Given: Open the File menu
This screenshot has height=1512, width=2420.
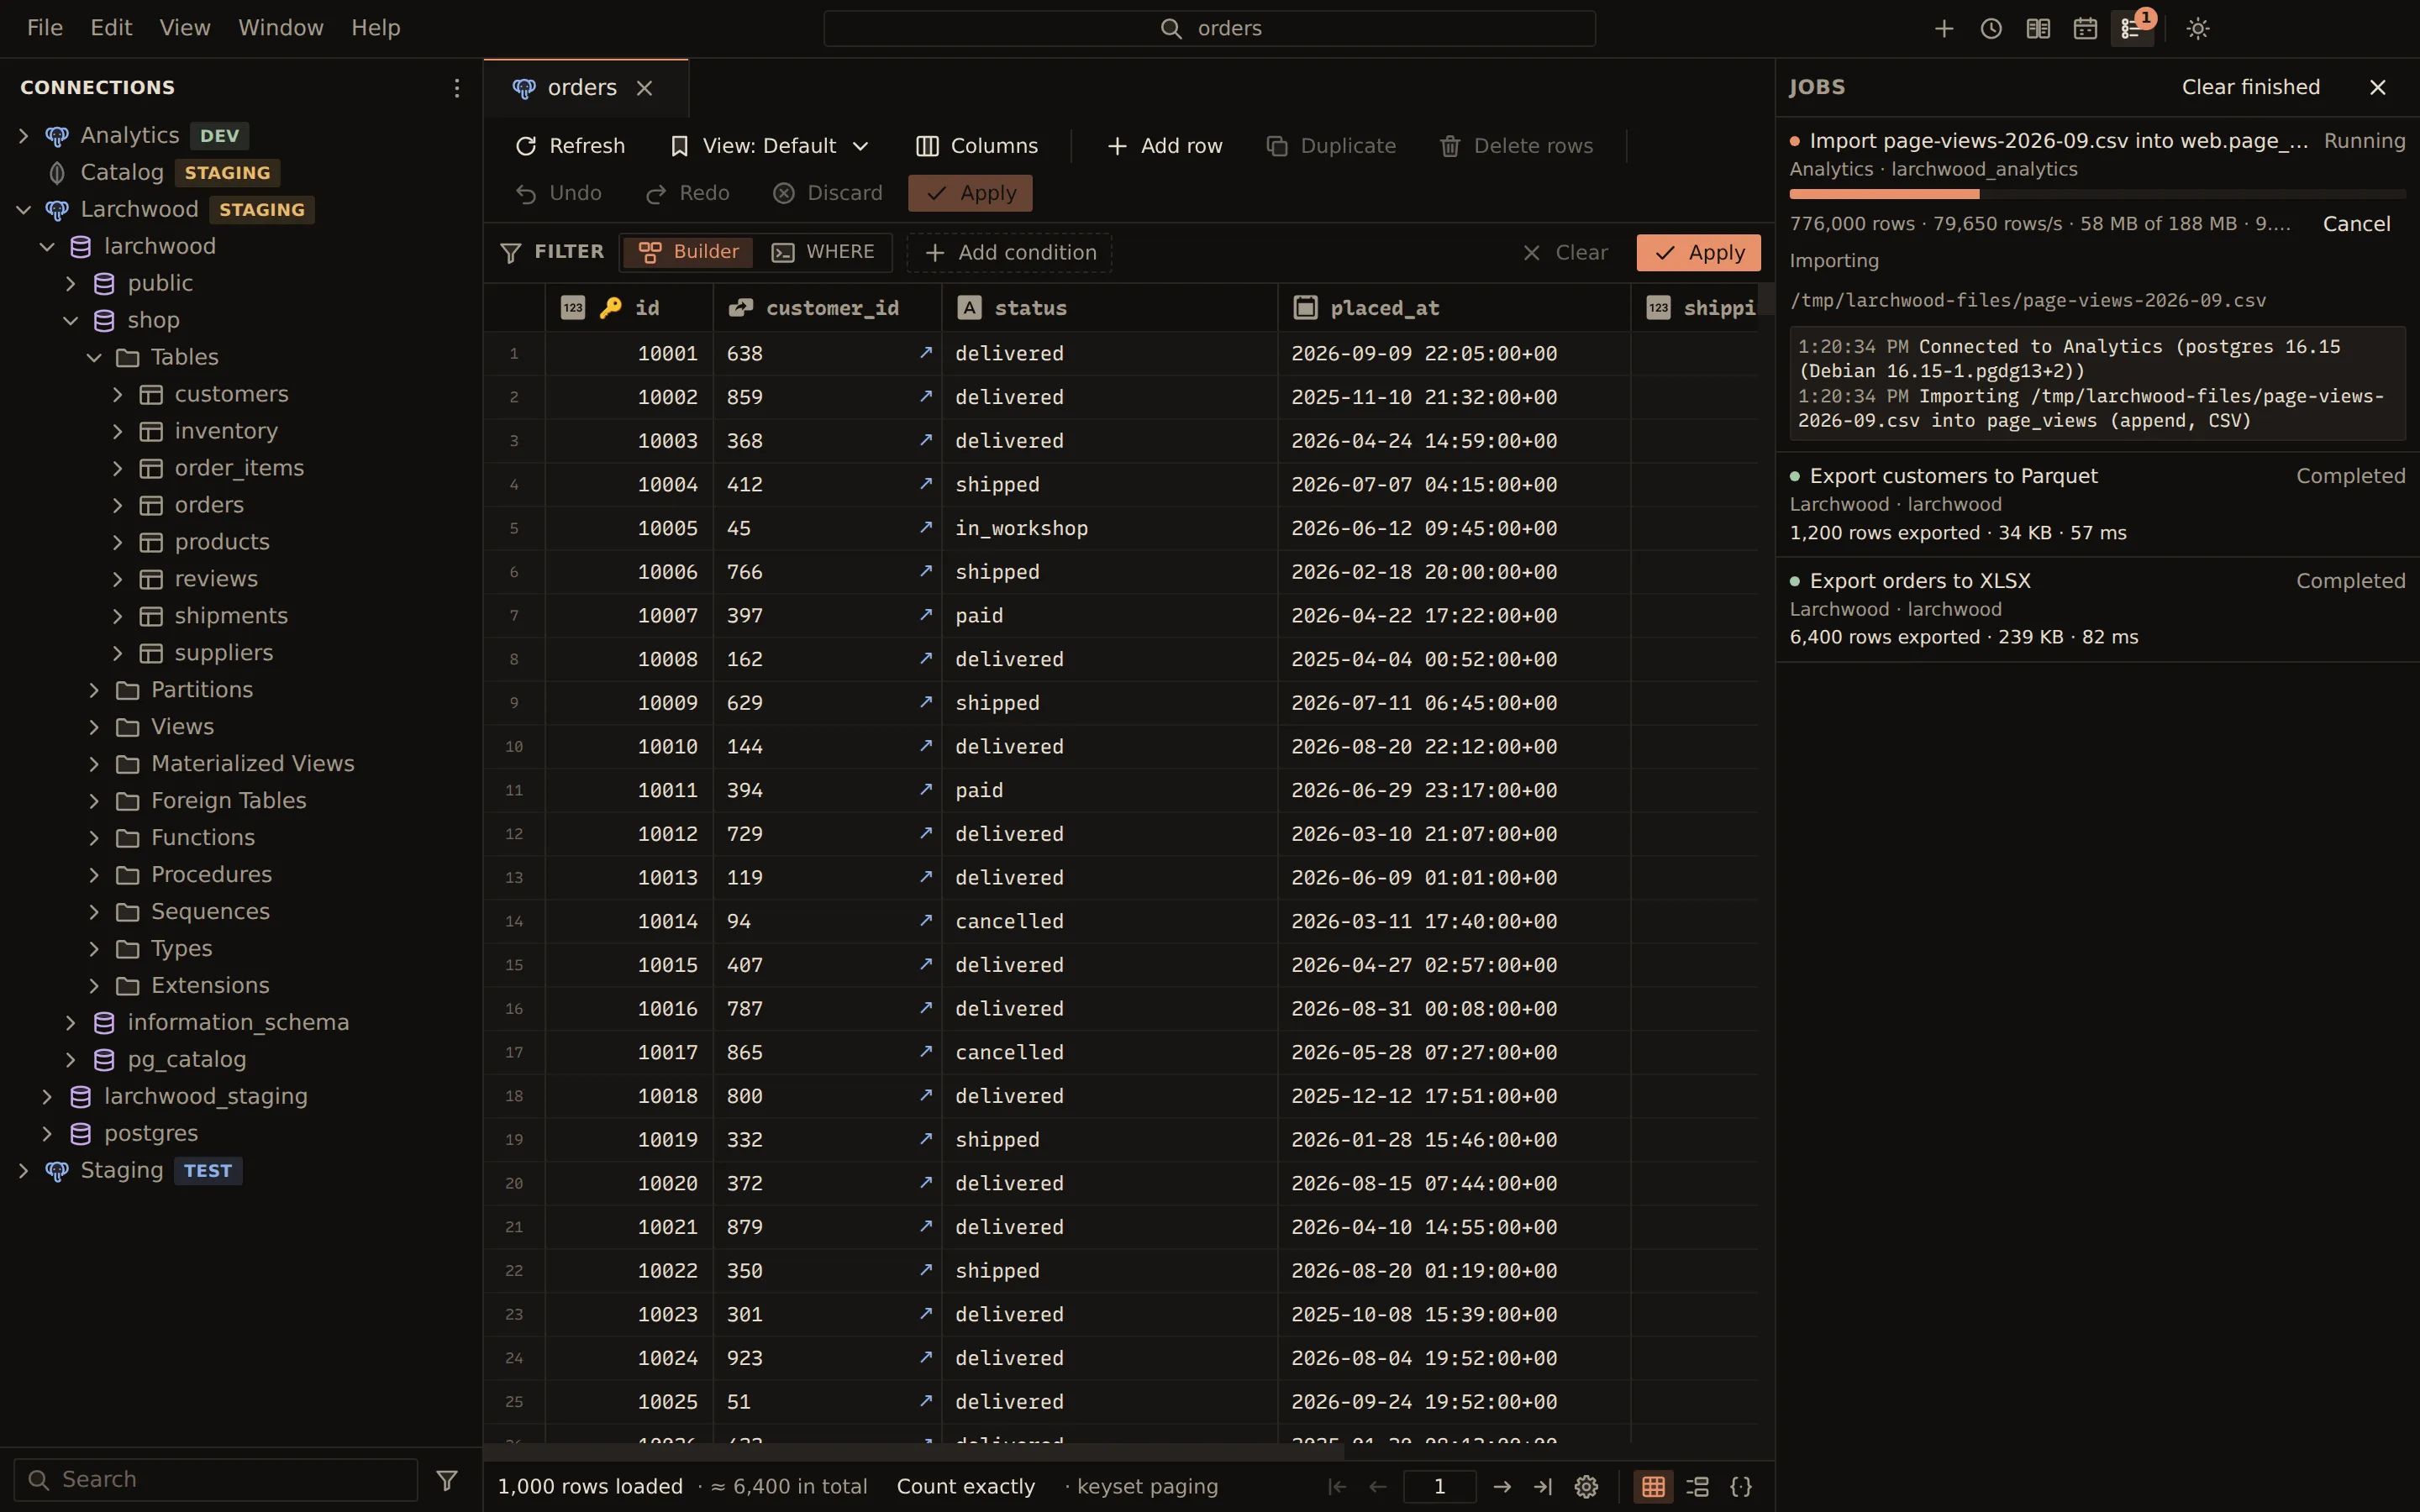Looking at the screenshot, I should 45,28.
